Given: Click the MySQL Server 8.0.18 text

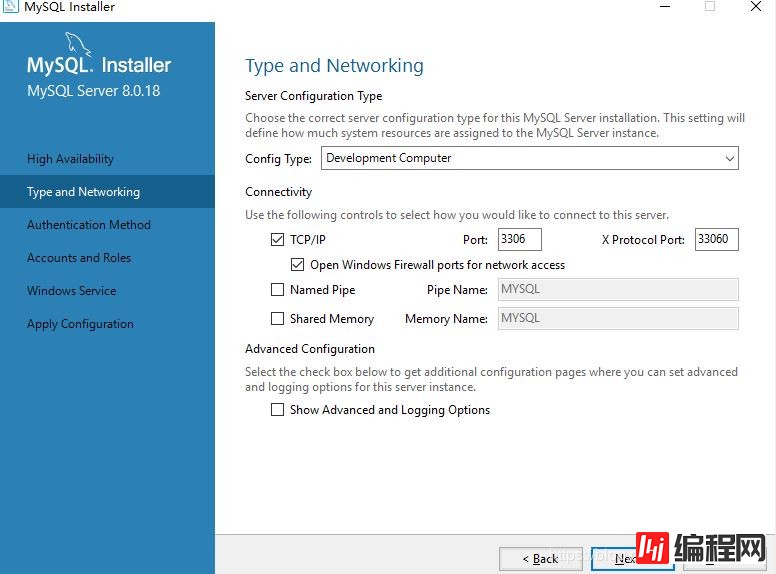Looking at the screenshot, I should (x=94, y=91).
